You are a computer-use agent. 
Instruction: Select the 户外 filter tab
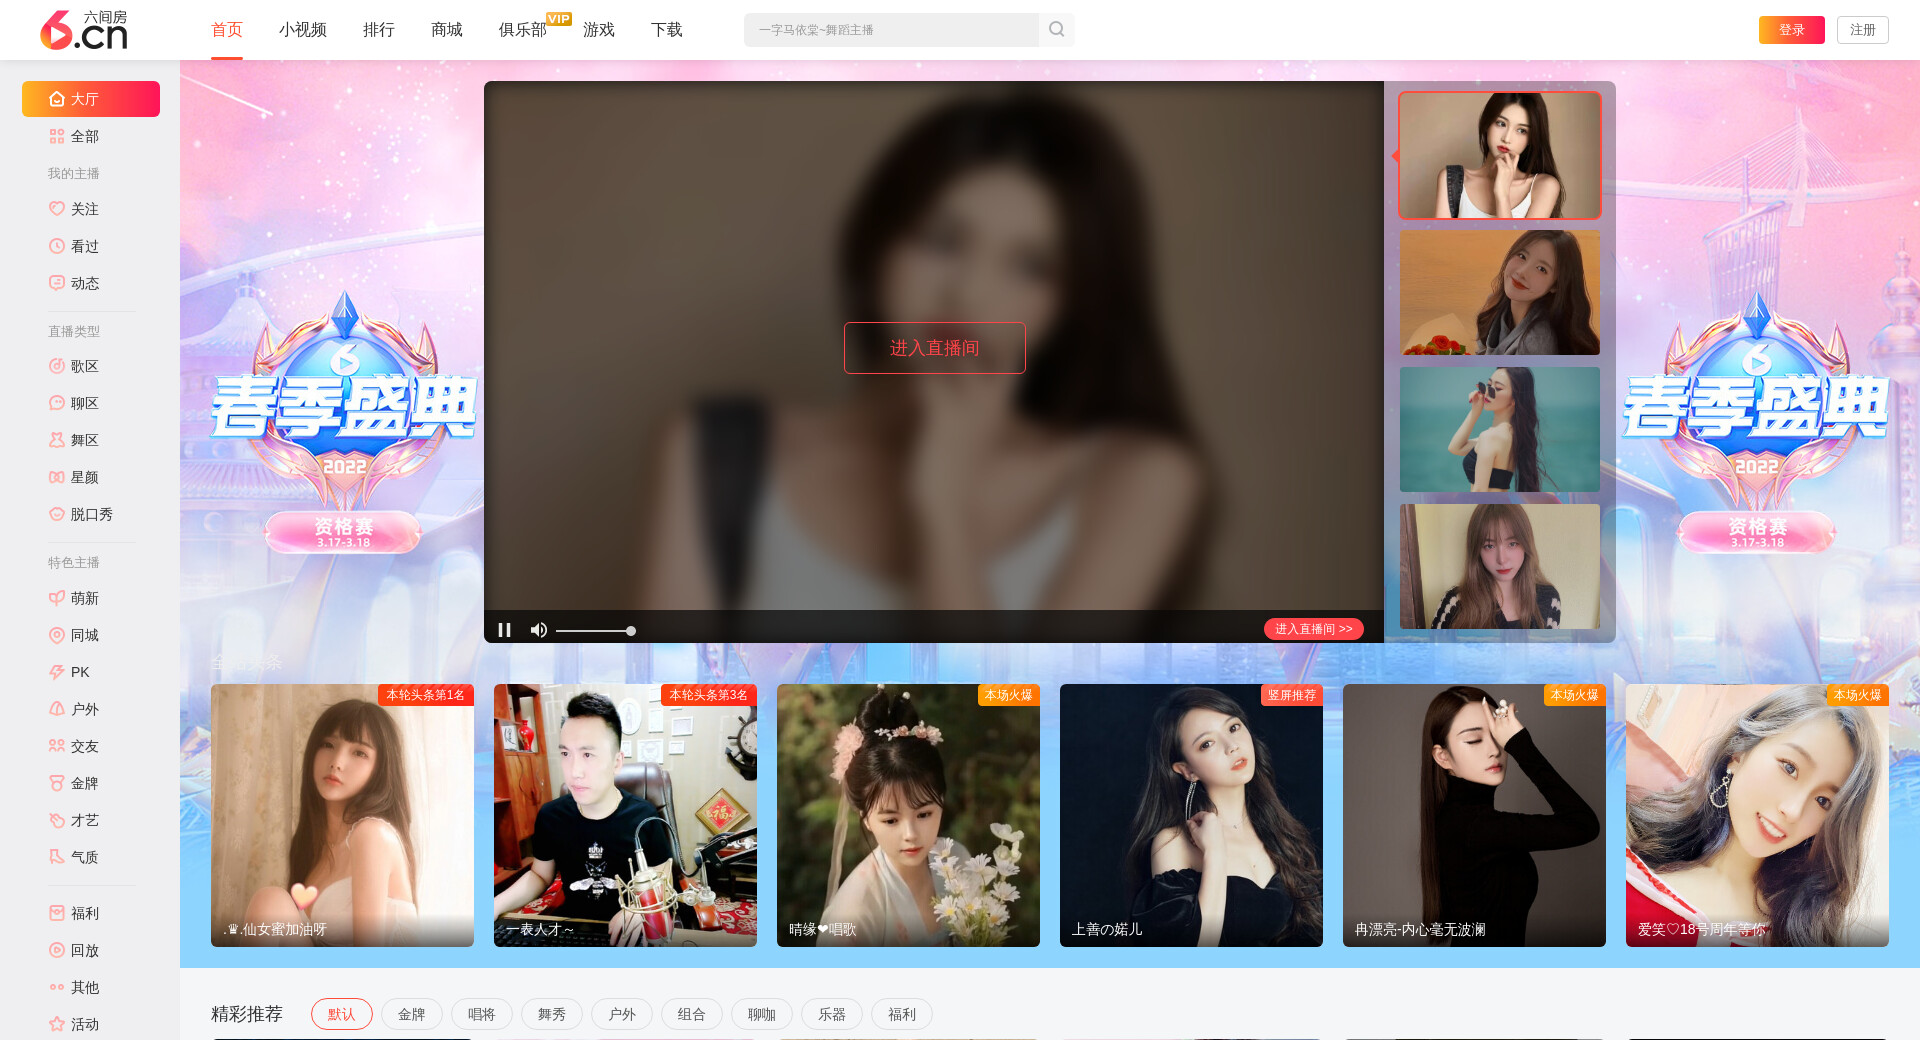pyautogui.click(x=622, y=1014)
